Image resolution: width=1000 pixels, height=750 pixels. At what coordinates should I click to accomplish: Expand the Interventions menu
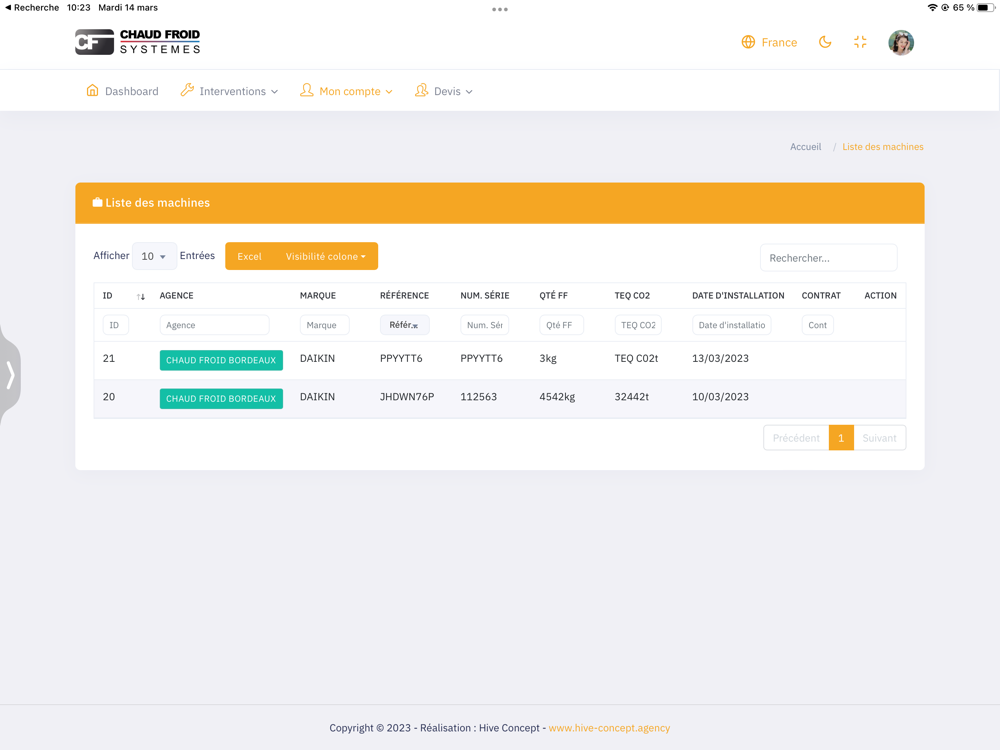pyautogui.click(x=229, y=91)
